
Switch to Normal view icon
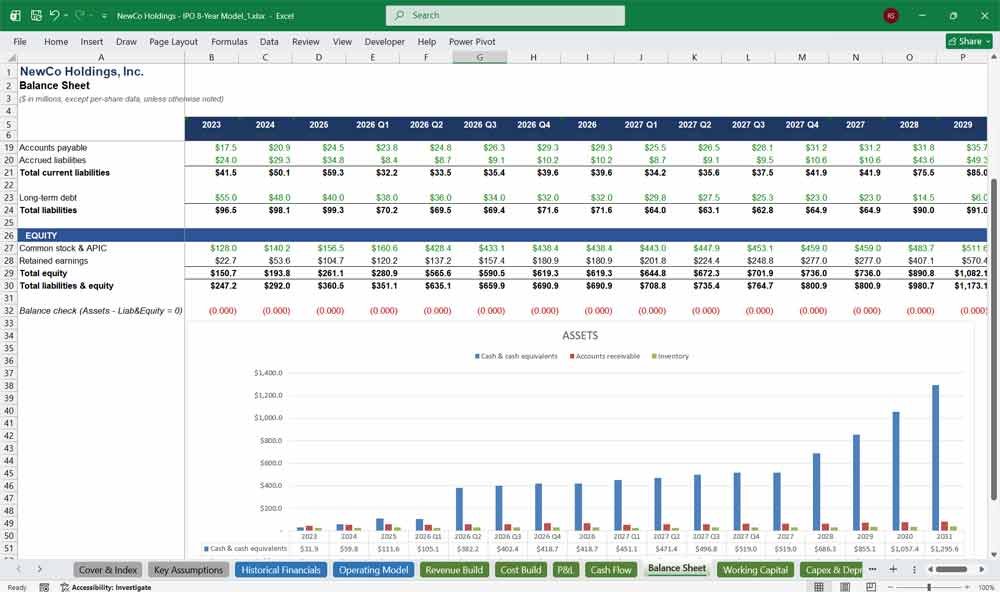click(819, 587)
